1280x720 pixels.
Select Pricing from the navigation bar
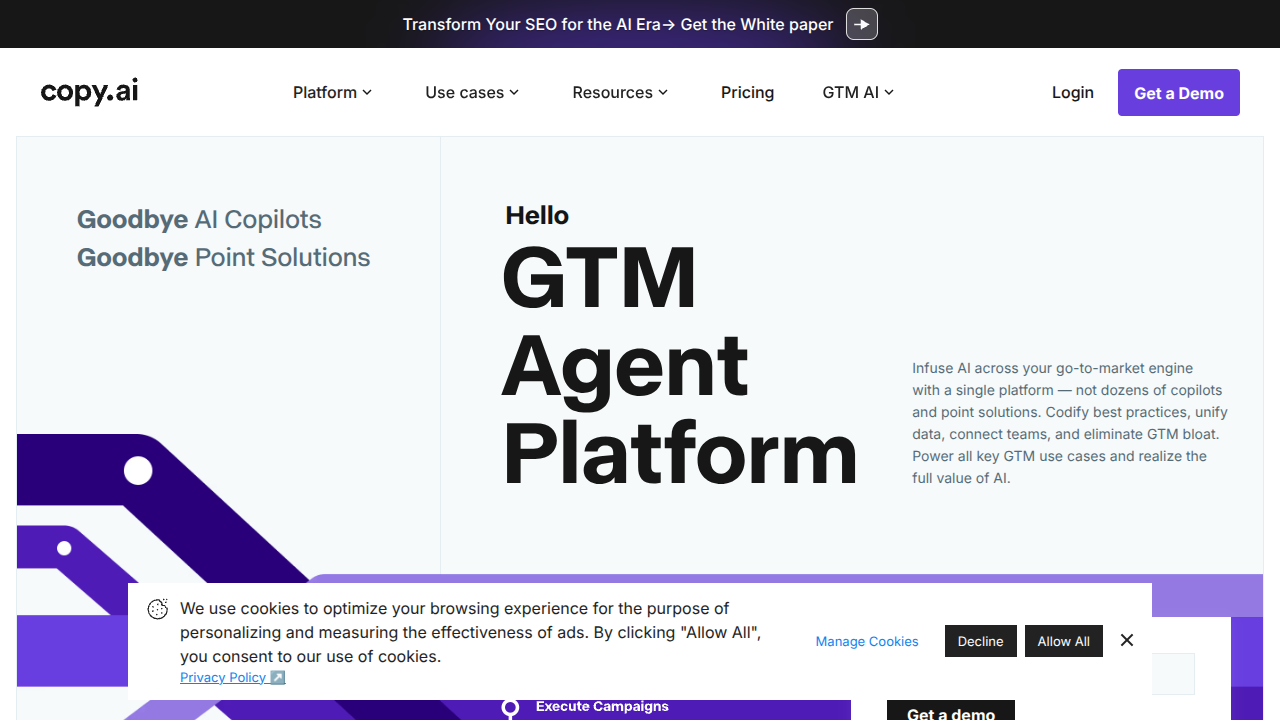coord(747,92)
